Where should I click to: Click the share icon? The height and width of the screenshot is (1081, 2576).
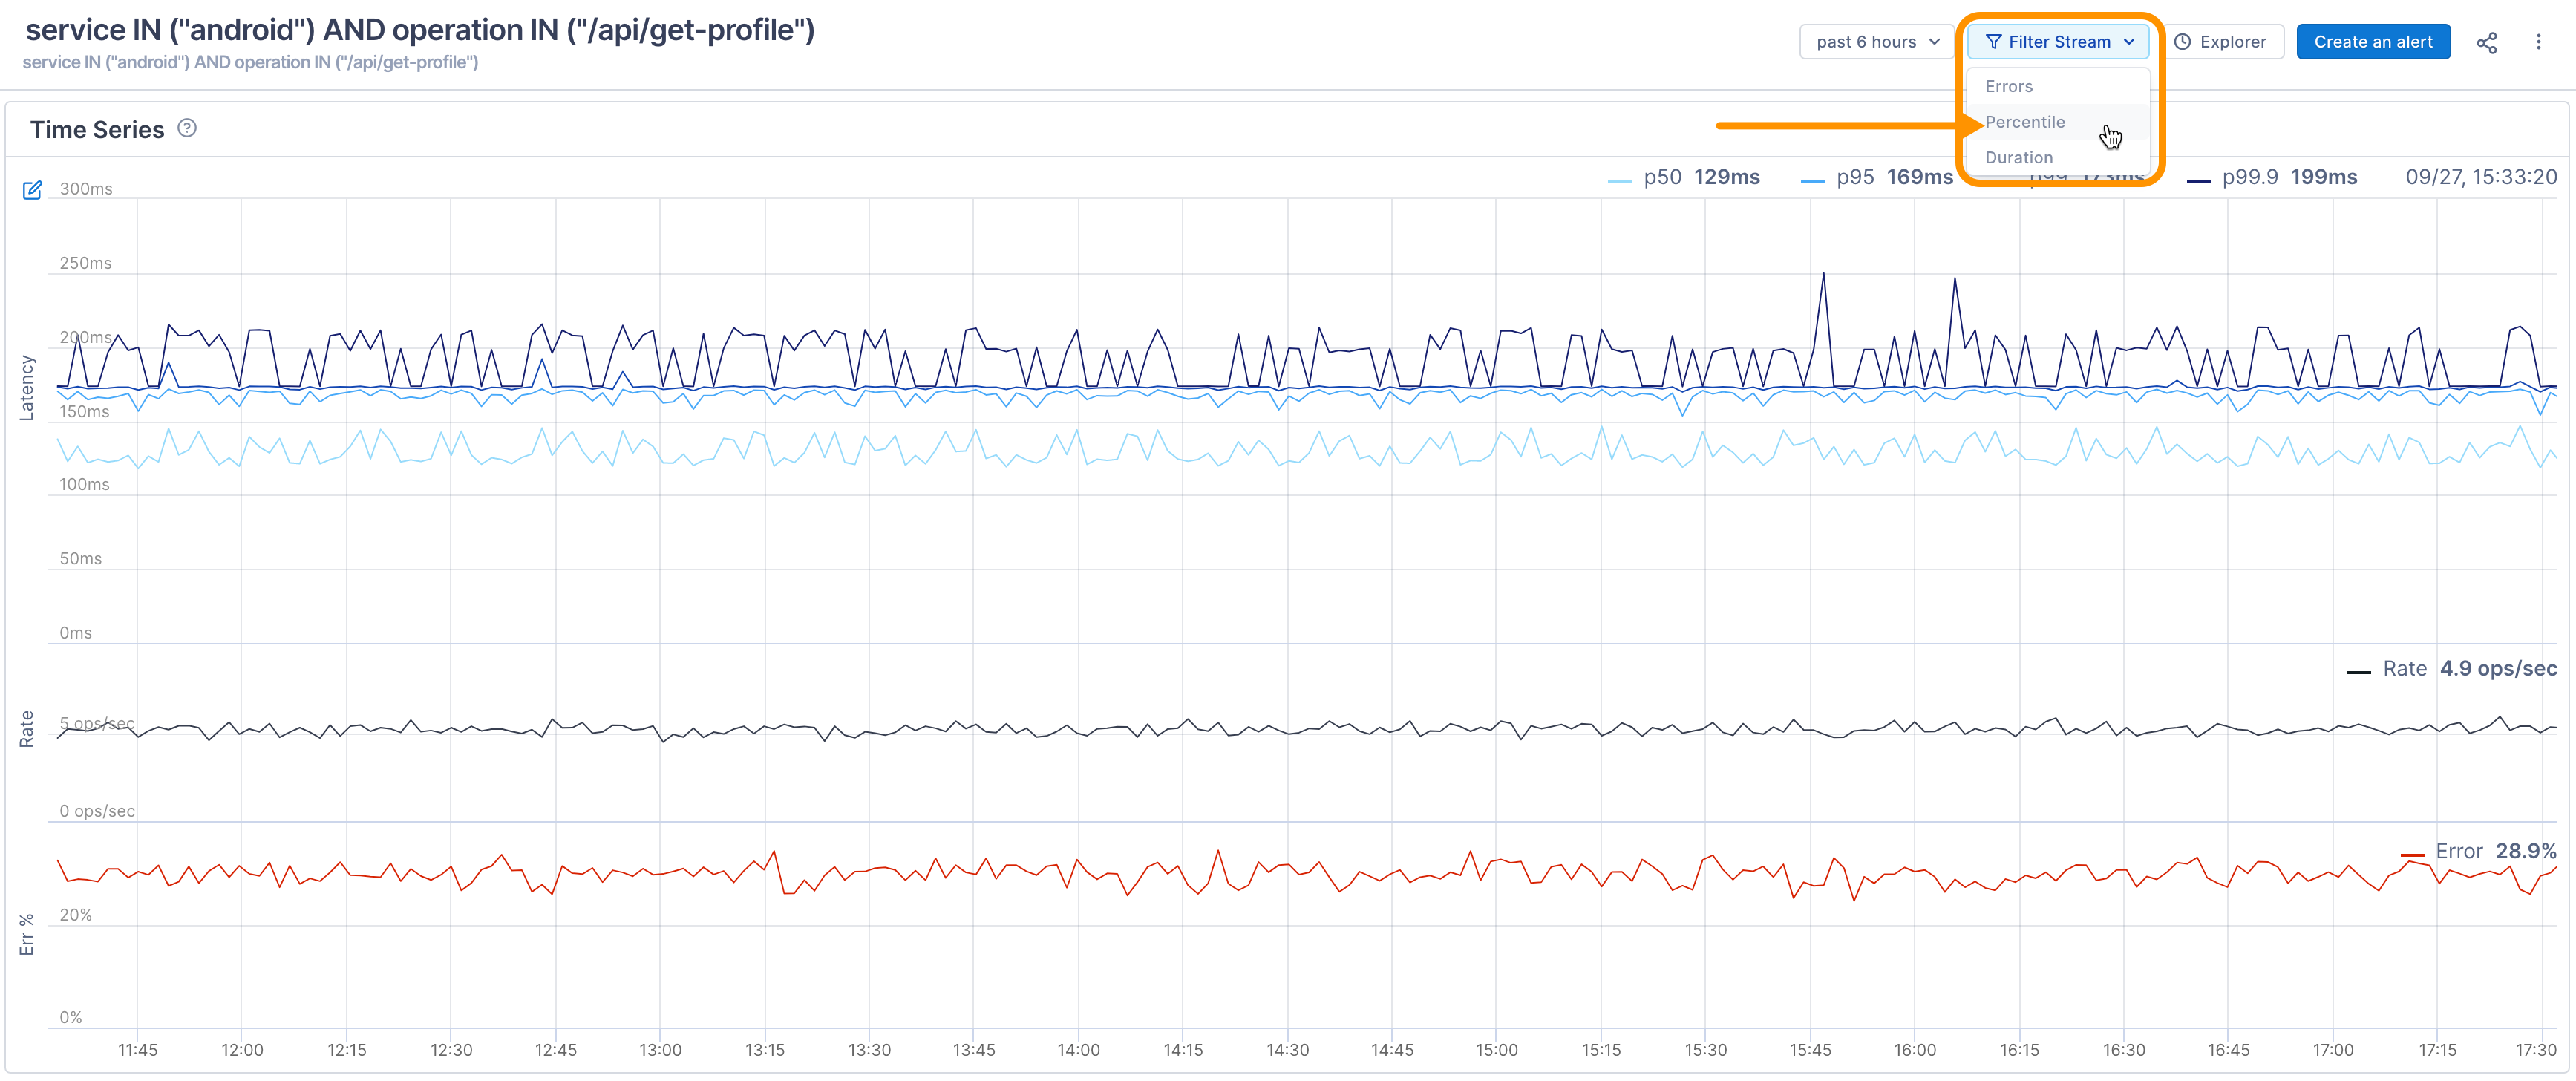pyautogui.click(x=2486, y=42)
